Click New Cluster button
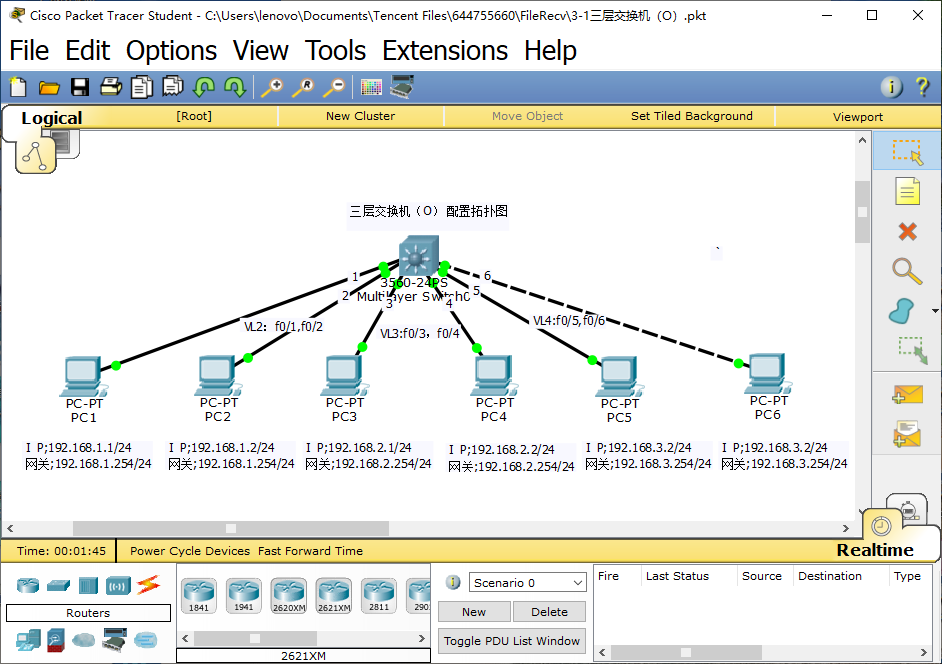Image resolution: width=942 pixels, height=664 pixels. (360, 116)
